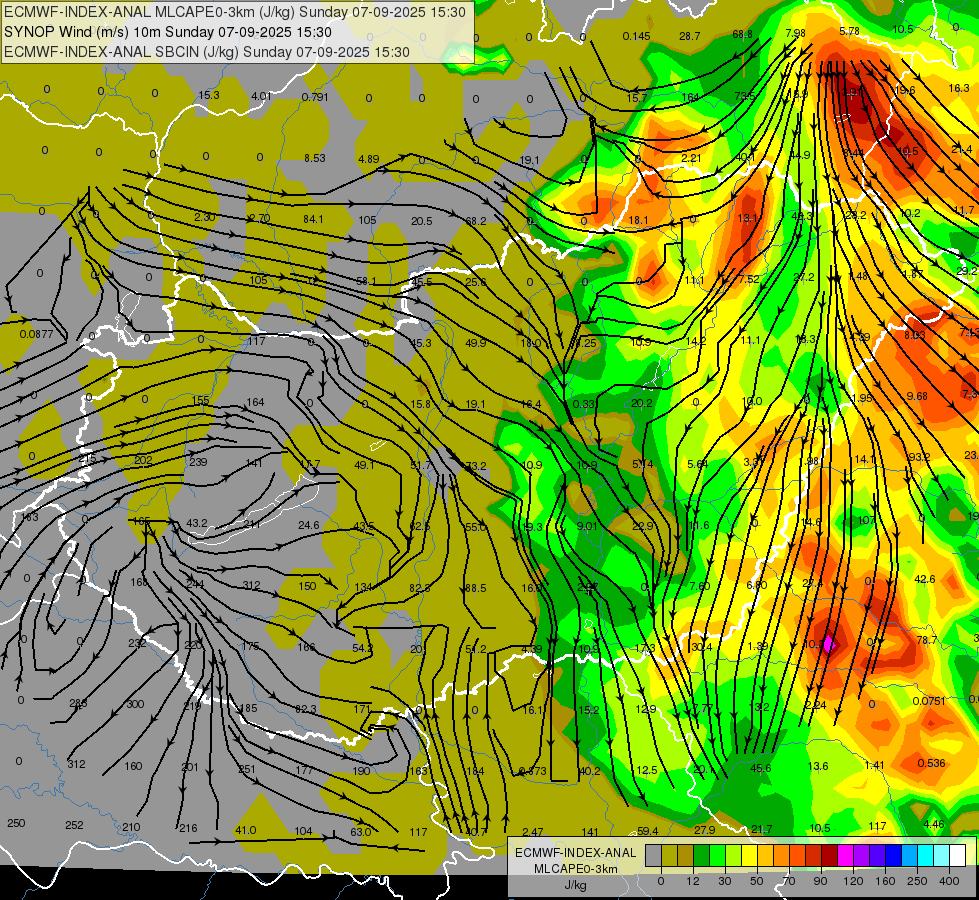Screen dimensions: 979x900
Task: Click the map value 0.145
Action: [x=636, y=36]
